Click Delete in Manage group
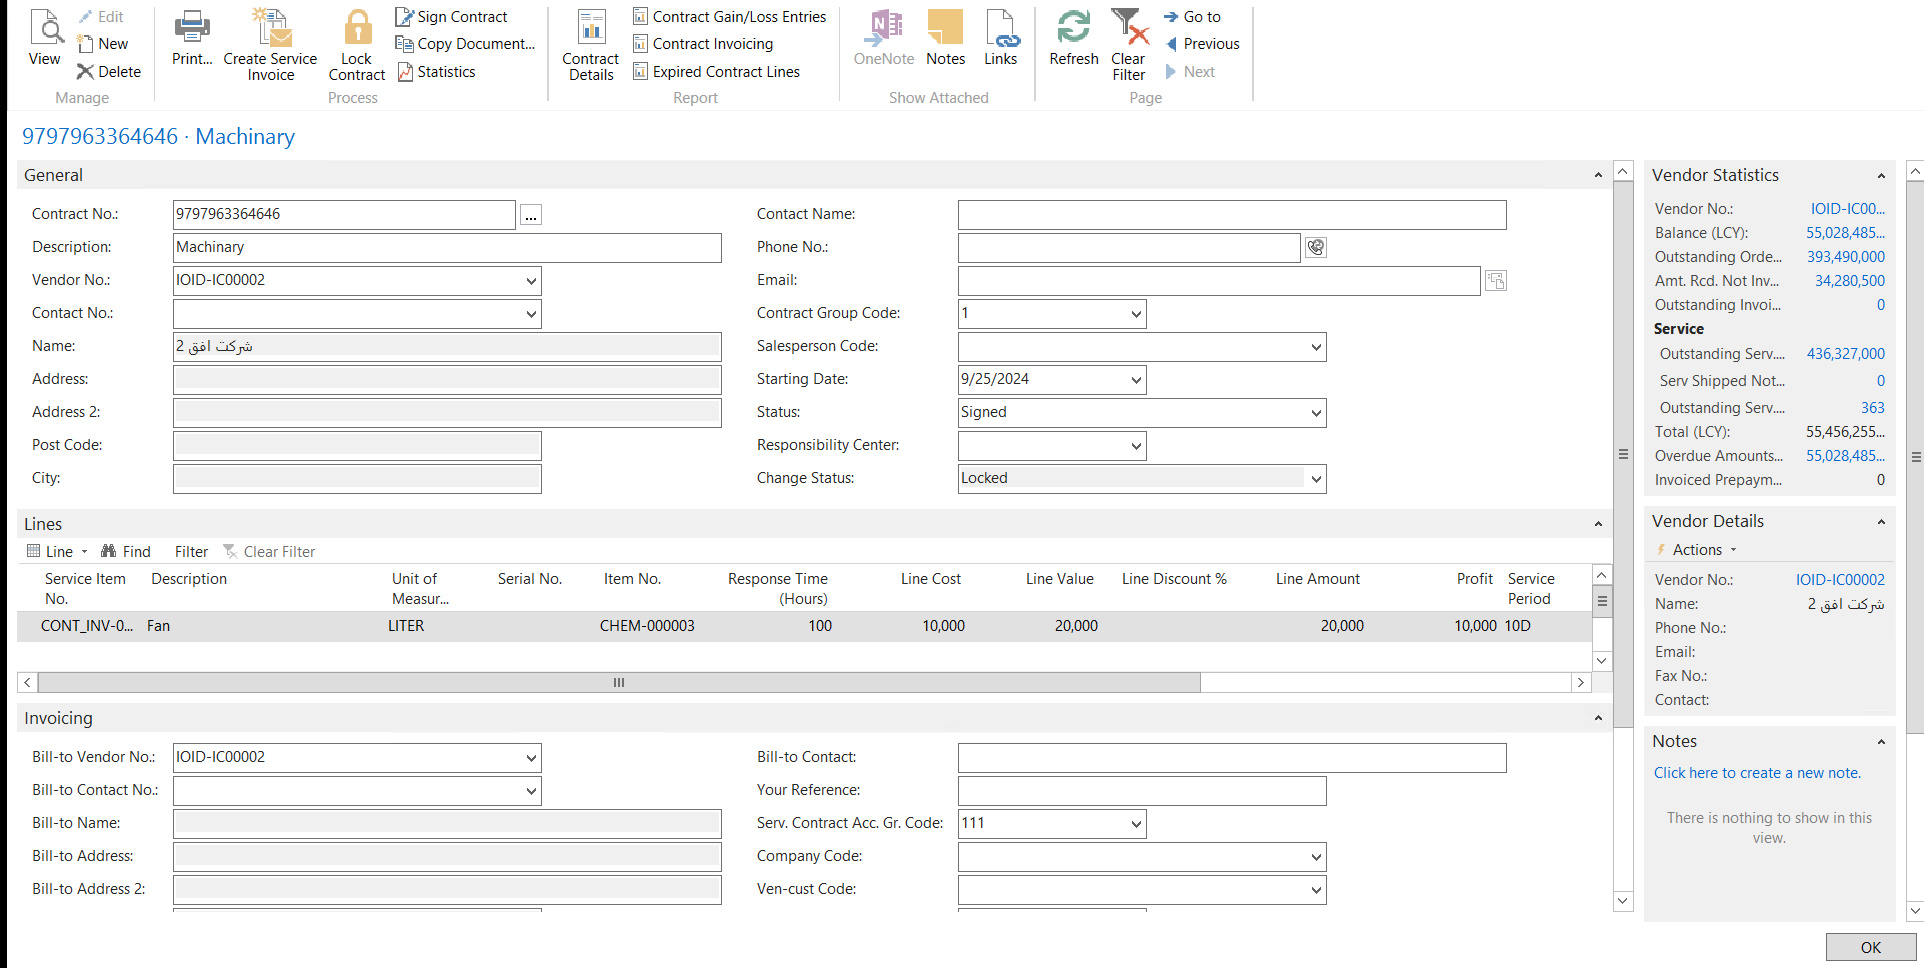 pyautogui.click(x=109, y=72)
